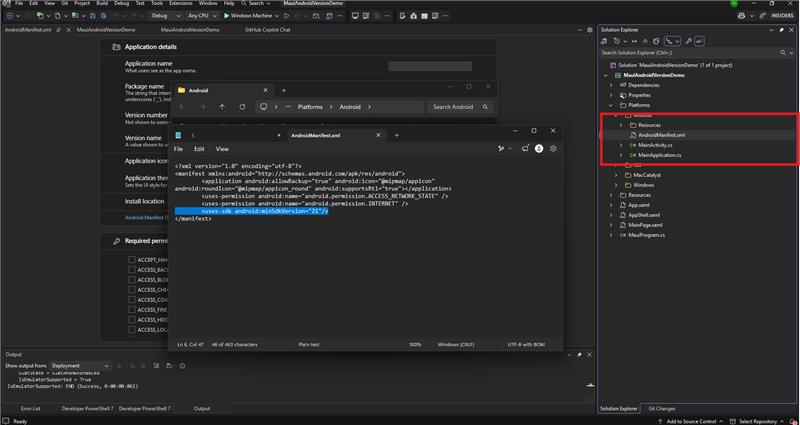Open the Extensions menu in Visual Studio
This screenshot has width=800, height=425.
(x=181, y=3)
